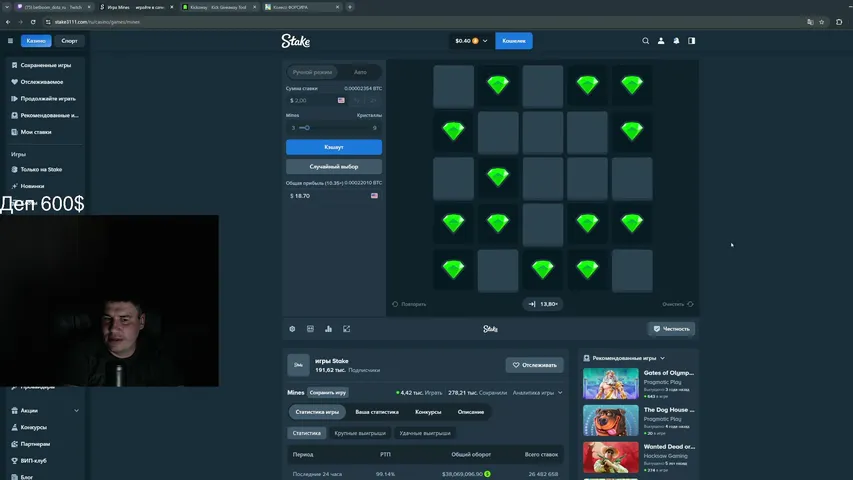Click the browser translate page icon

pos(810,22)
